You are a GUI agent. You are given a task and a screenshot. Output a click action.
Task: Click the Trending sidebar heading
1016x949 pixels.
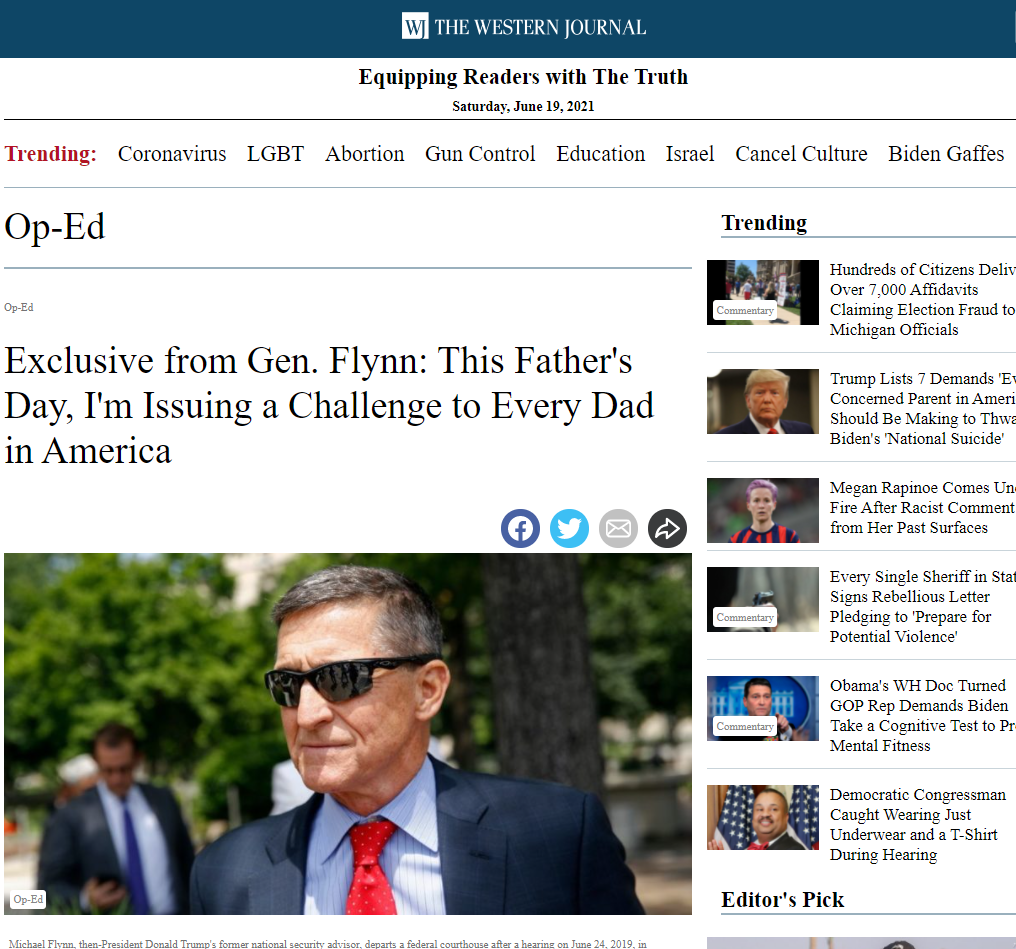(764, 223)
